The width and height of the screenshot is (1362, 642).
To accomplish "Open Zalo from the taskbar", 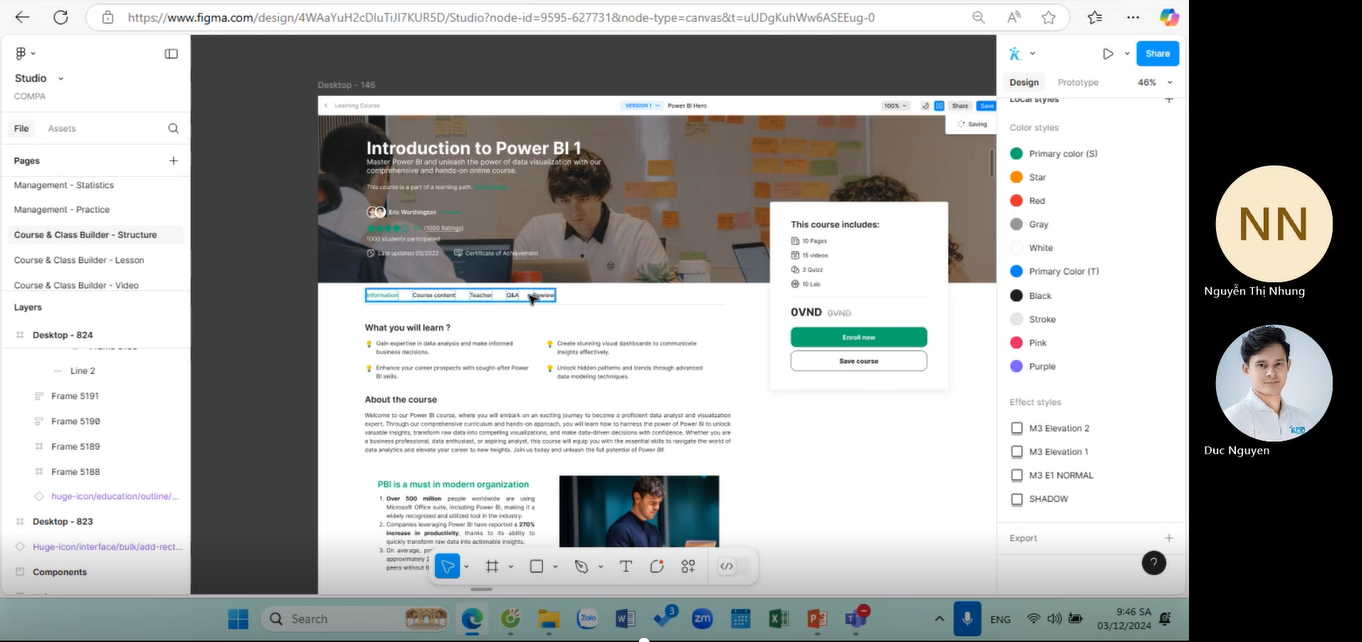I will [587, 619].
